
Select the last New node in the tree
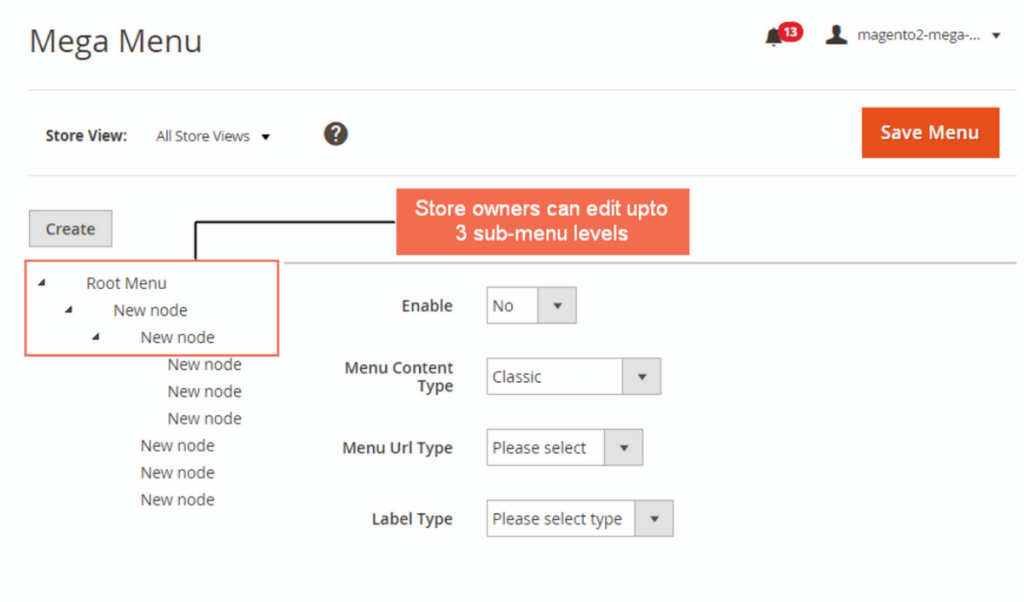[x=177, y=499]
